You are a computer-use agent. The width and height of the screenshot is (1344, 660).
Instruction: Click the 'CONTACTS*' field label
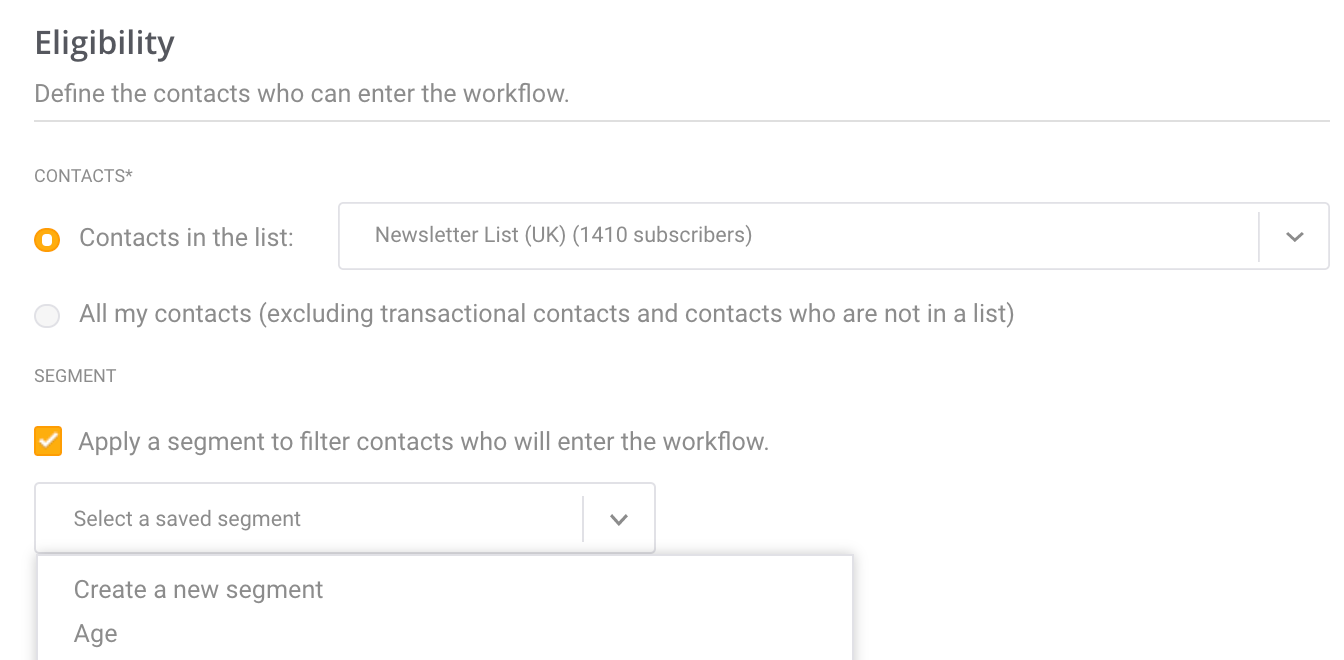coord(84,176)
